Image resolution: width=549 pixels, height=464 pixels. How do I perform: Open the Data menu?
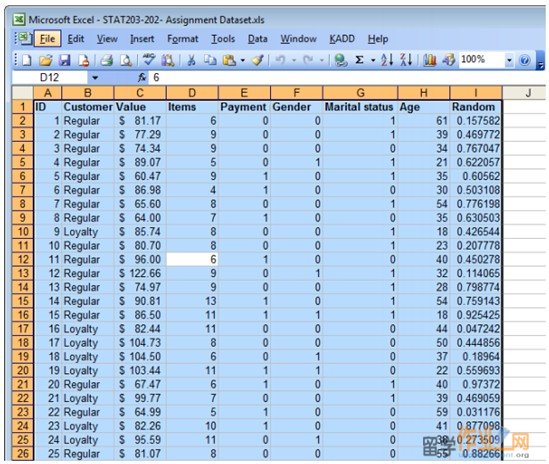point(258,39)
